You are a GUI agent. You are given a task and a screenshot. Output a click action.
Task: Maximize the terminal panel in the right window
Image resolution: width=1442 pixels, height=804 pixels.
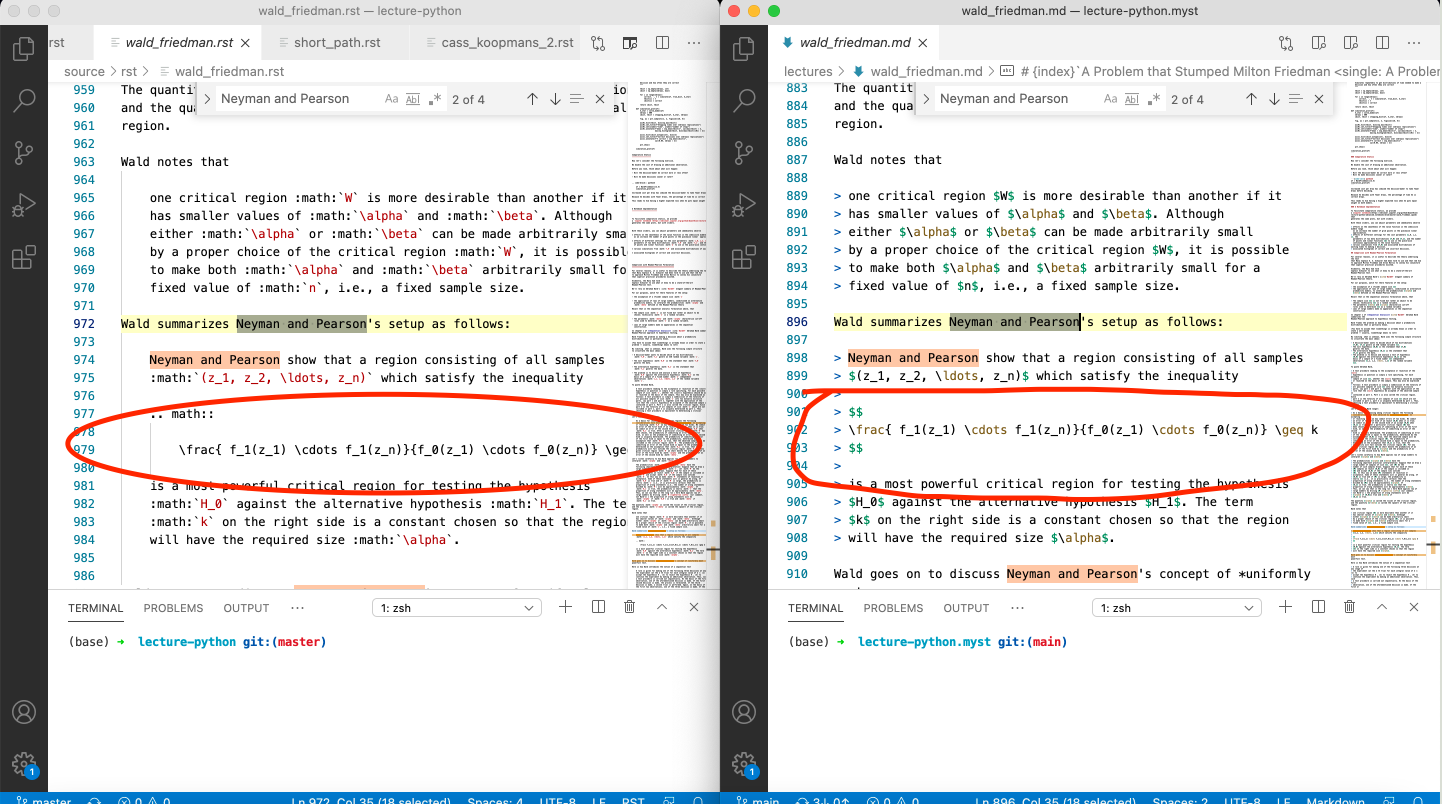(1382, 607)
